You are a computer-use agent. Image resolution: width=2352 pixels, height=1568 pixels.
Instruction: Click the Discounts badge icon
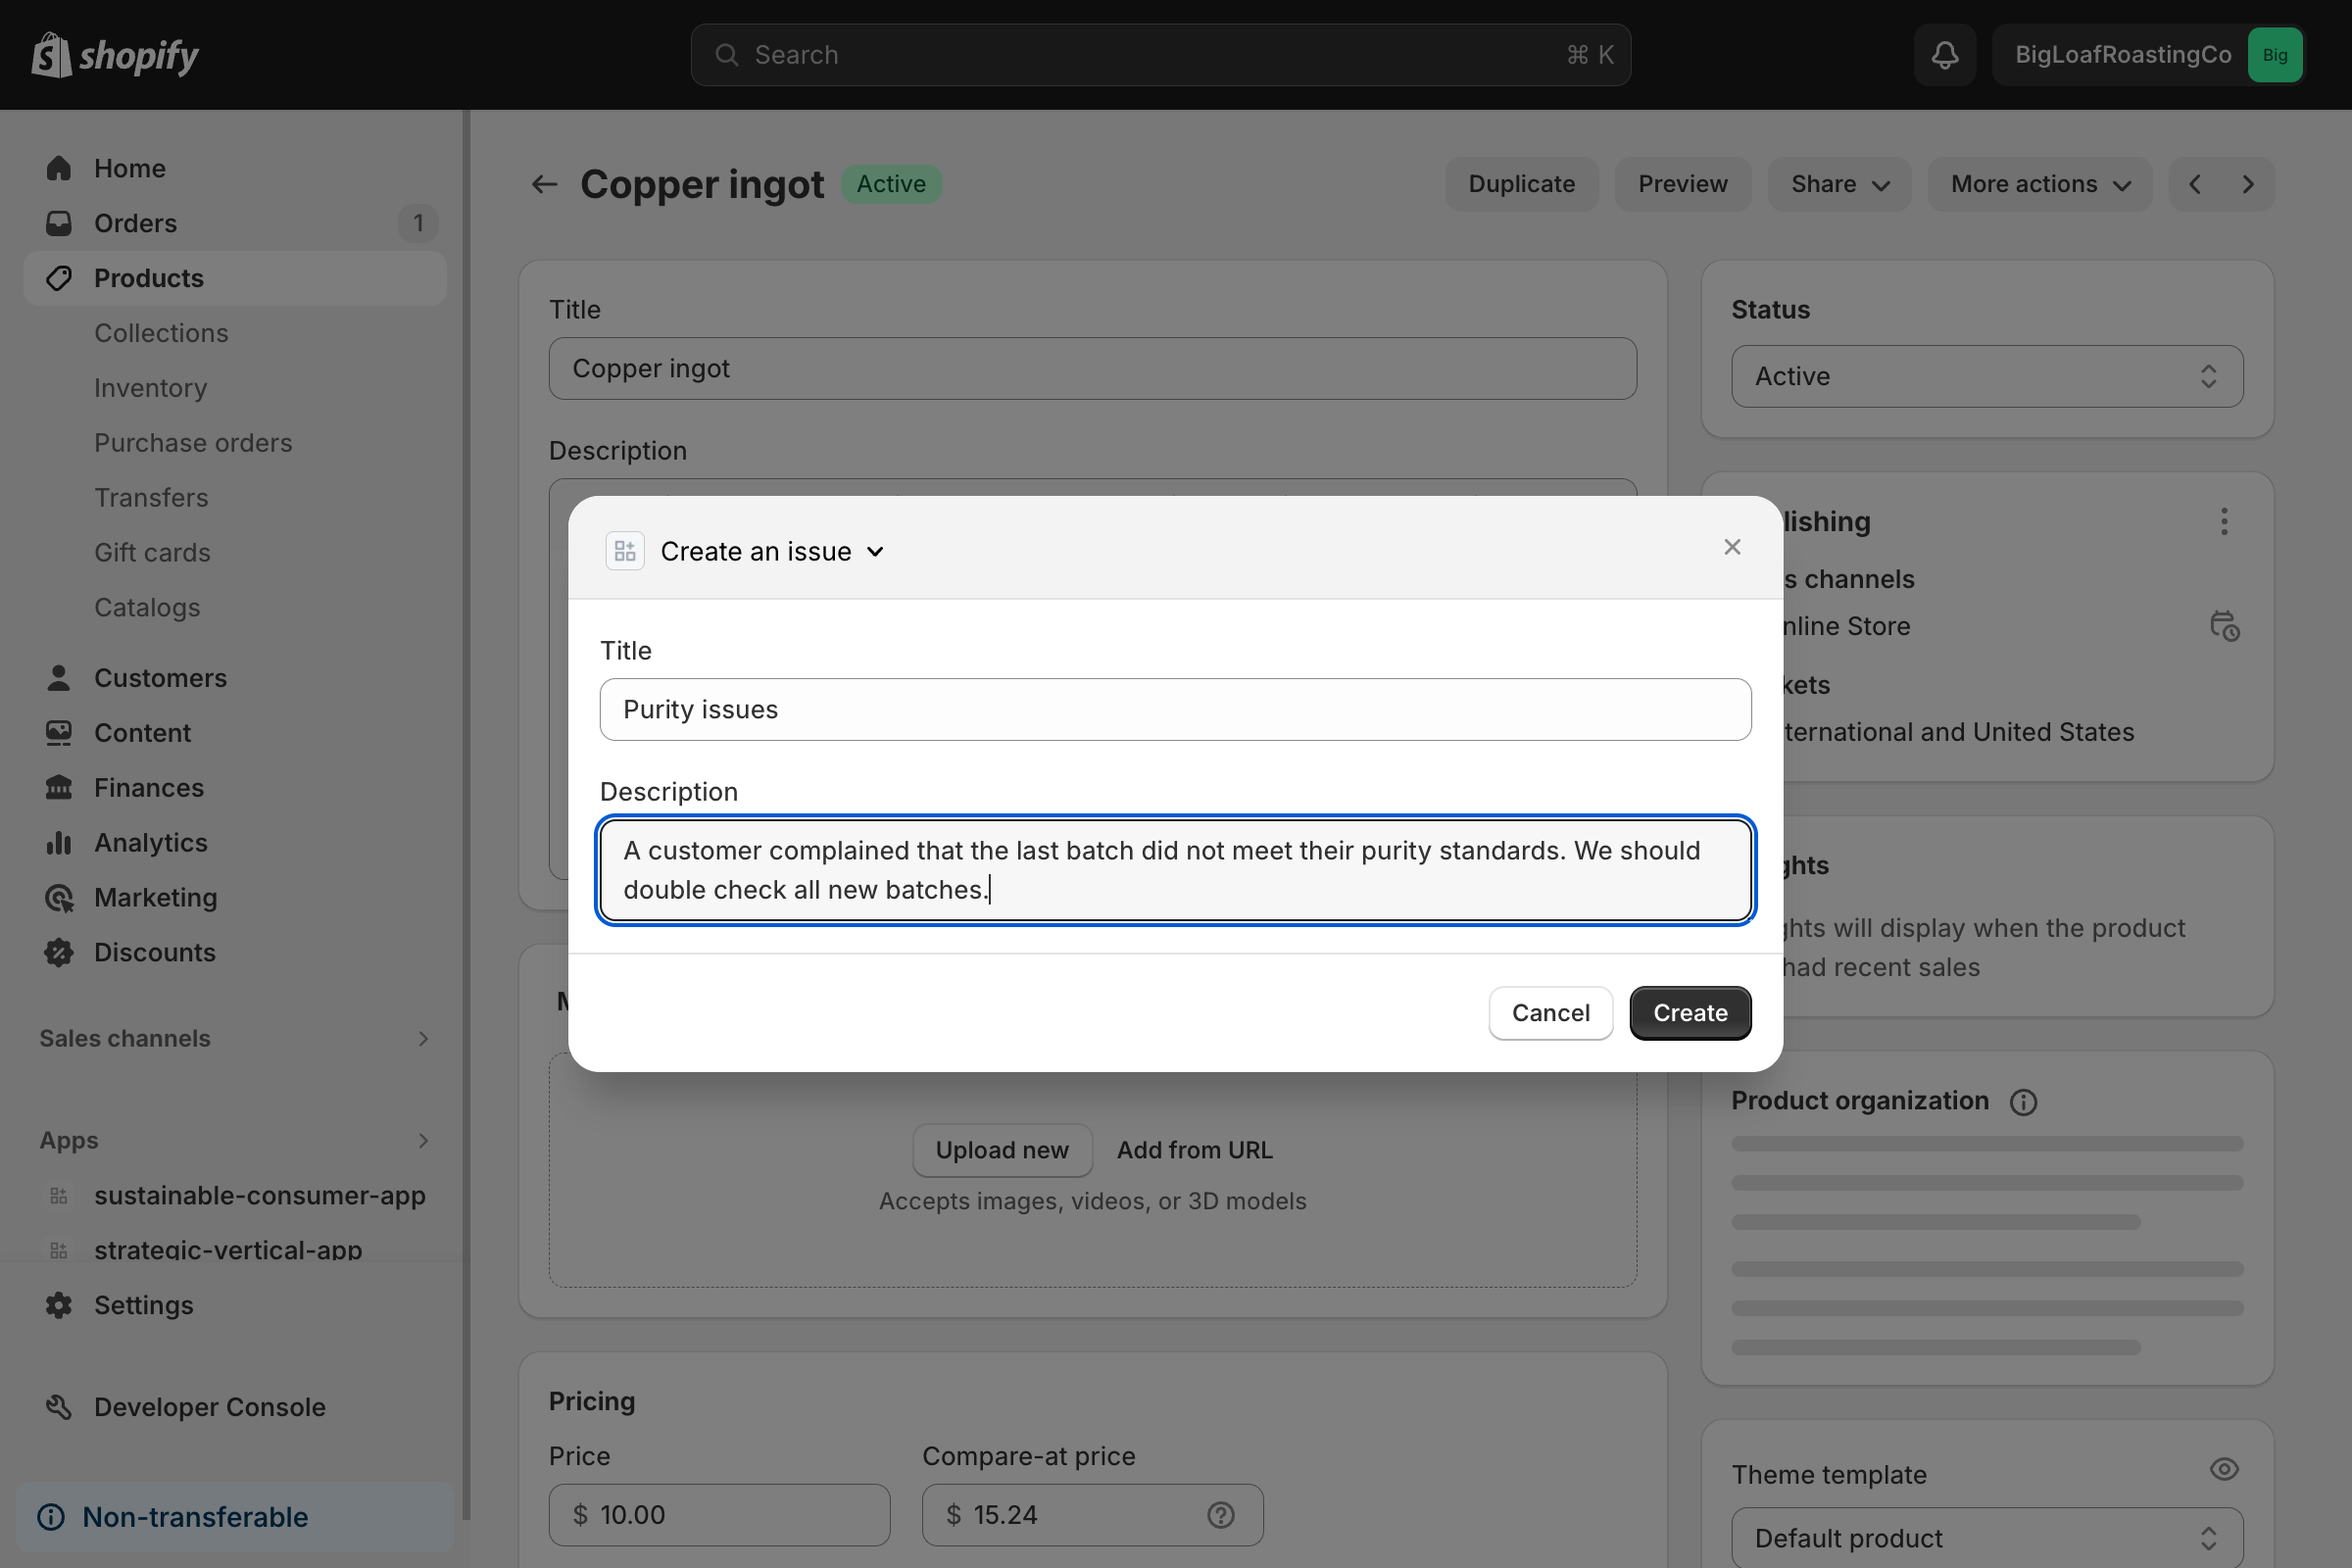coord(59,953)
